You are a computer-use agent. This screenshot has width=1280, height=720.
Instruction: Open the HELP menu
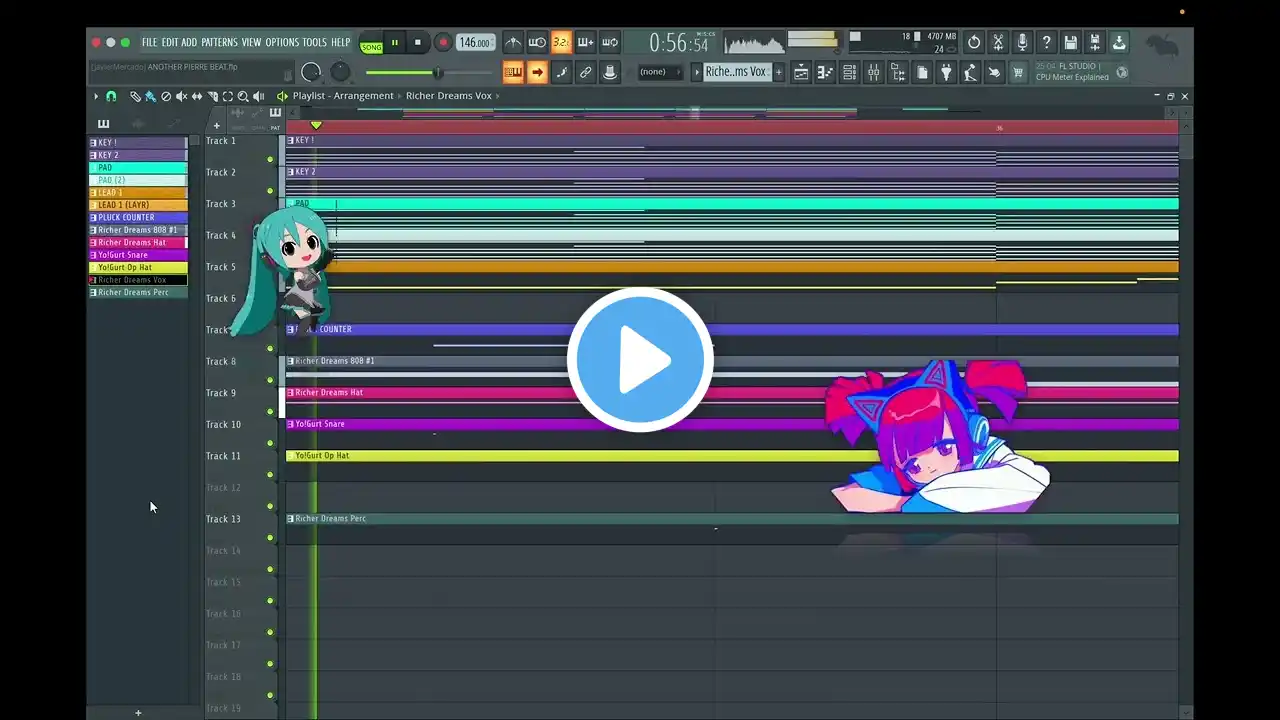[341, 42]
